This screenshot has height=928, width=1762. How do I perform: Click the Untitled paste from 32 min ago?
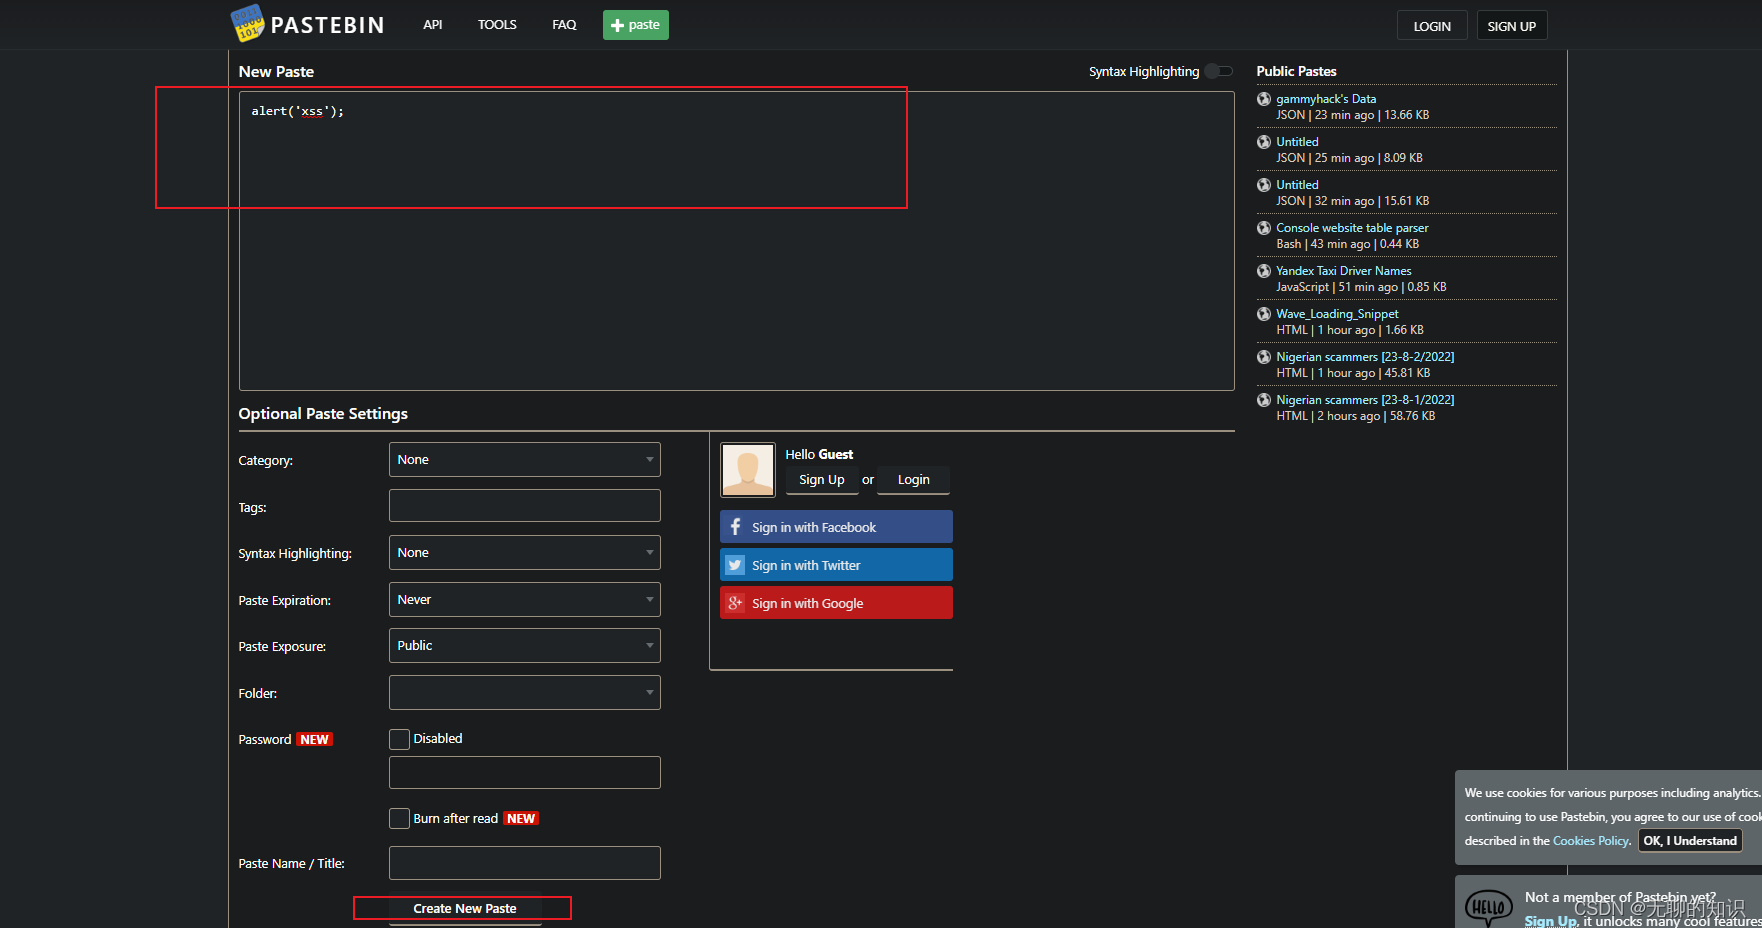[1297, 185]
